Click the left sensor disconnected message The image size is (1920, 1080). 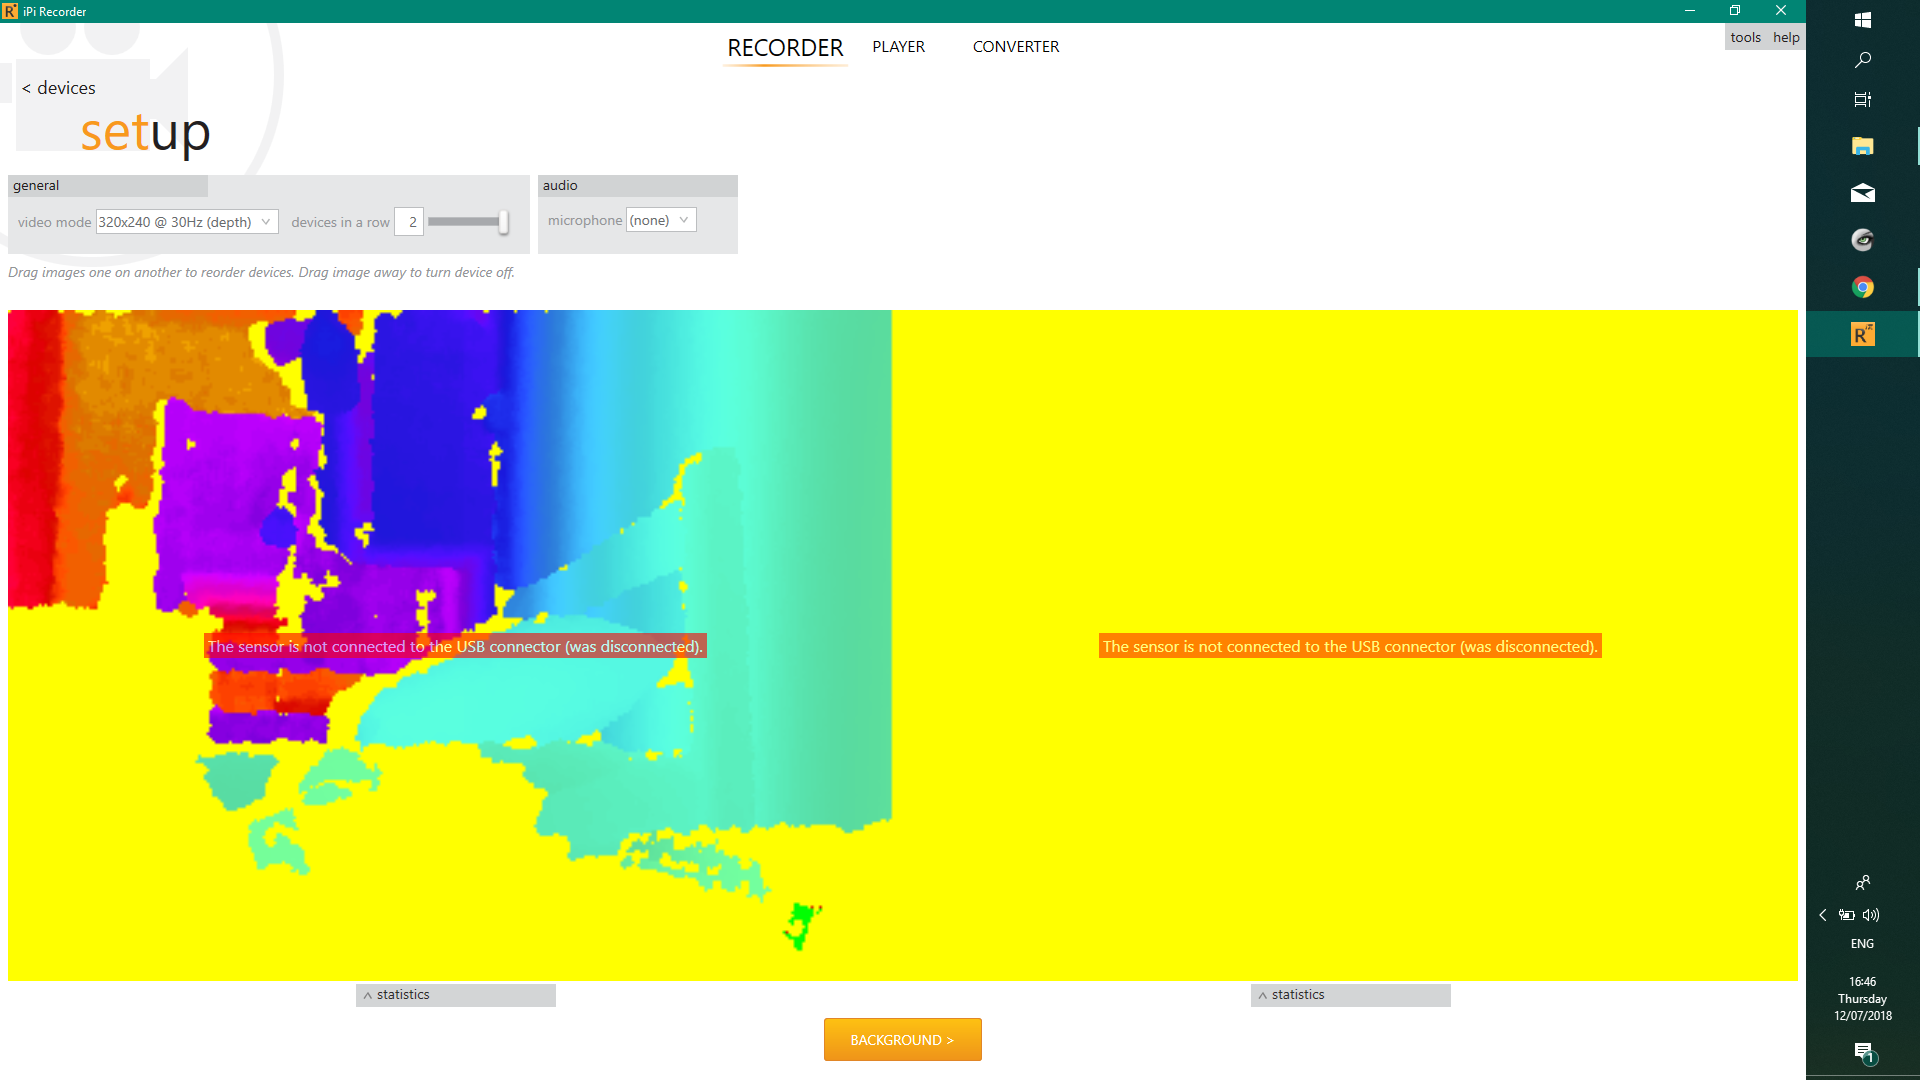455,647
